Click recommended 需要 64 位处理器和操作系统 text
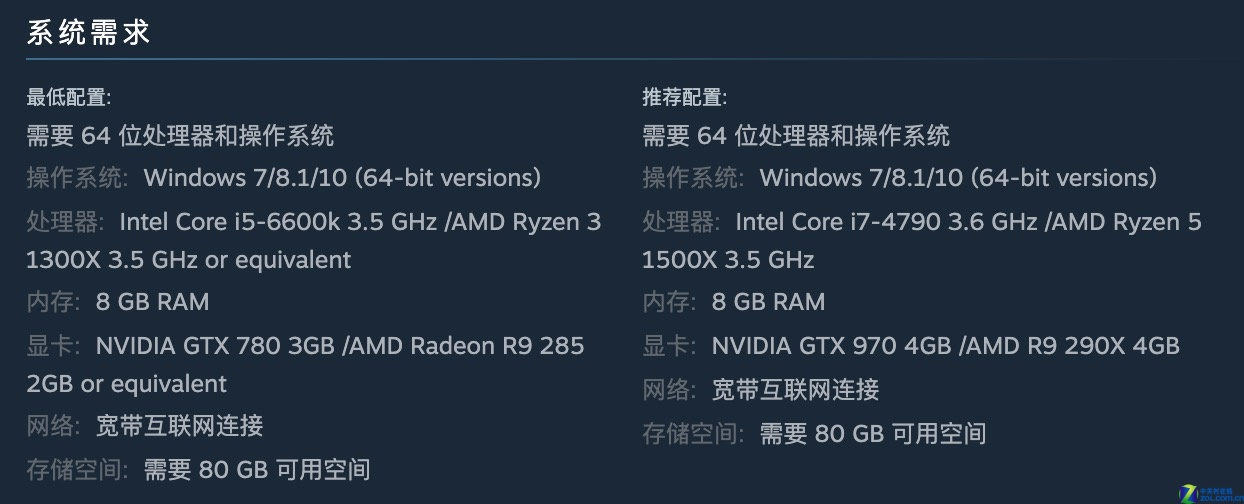 click(x=796, y=135)
